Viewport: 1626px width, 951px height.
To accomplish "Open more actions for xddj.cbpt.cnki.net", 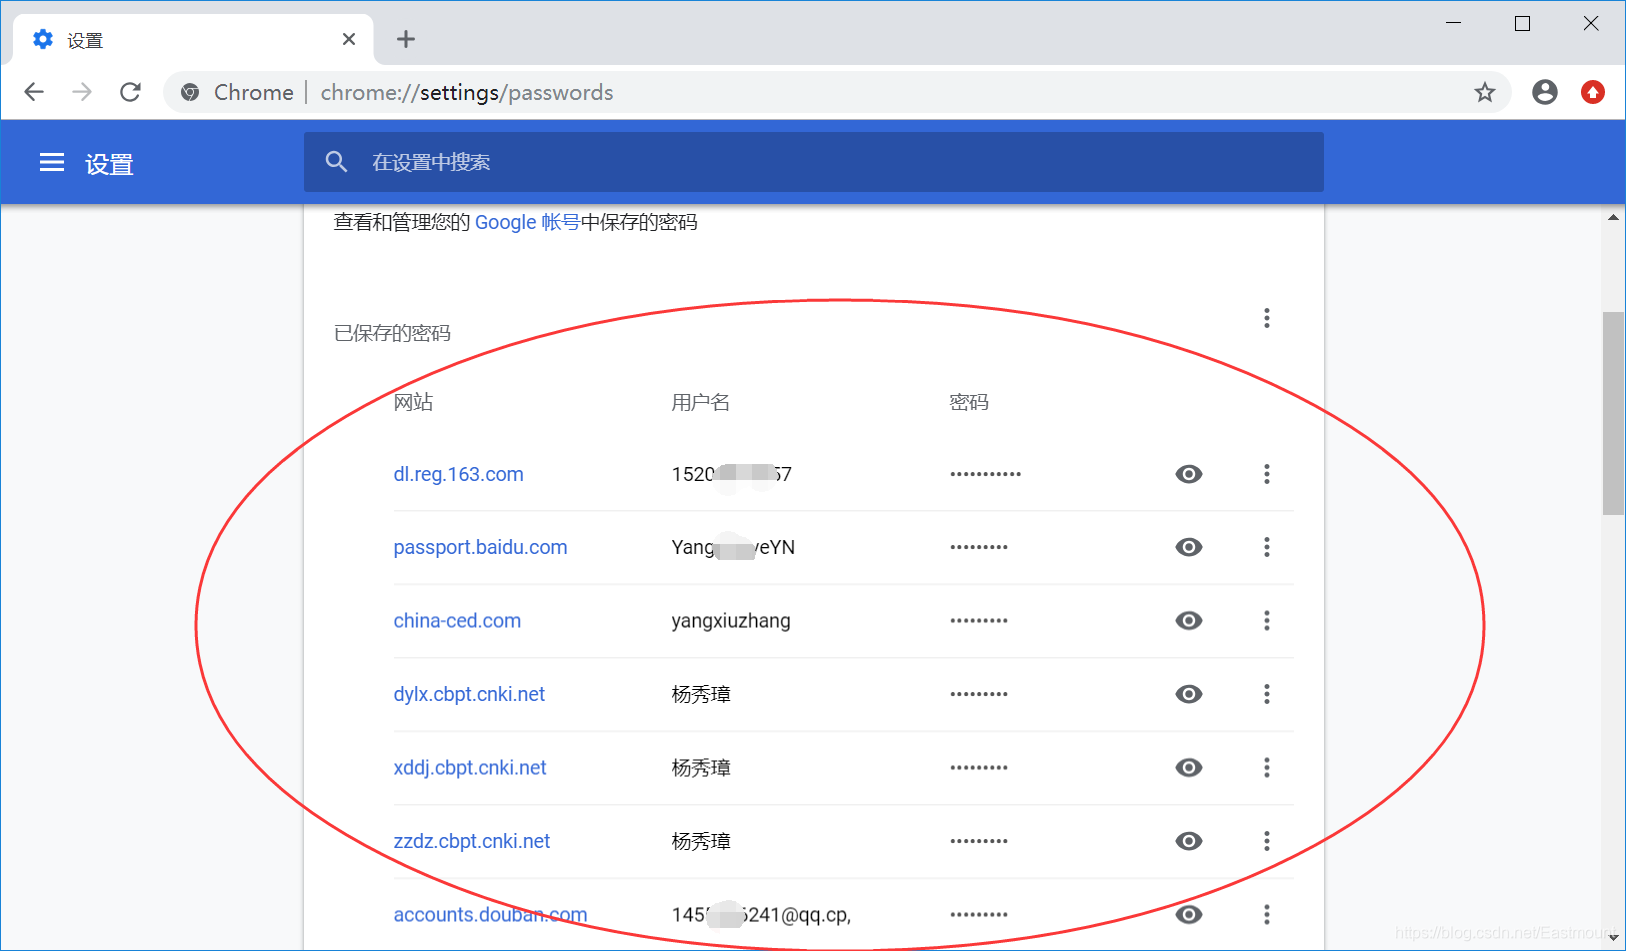I will click(1267, 767).
